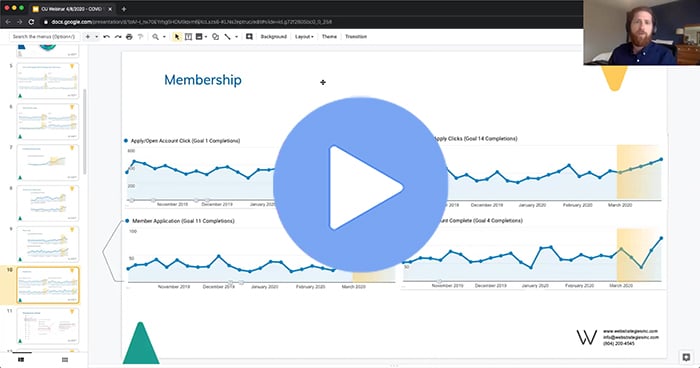Open the Layout dropdown

tap(304, 37)
